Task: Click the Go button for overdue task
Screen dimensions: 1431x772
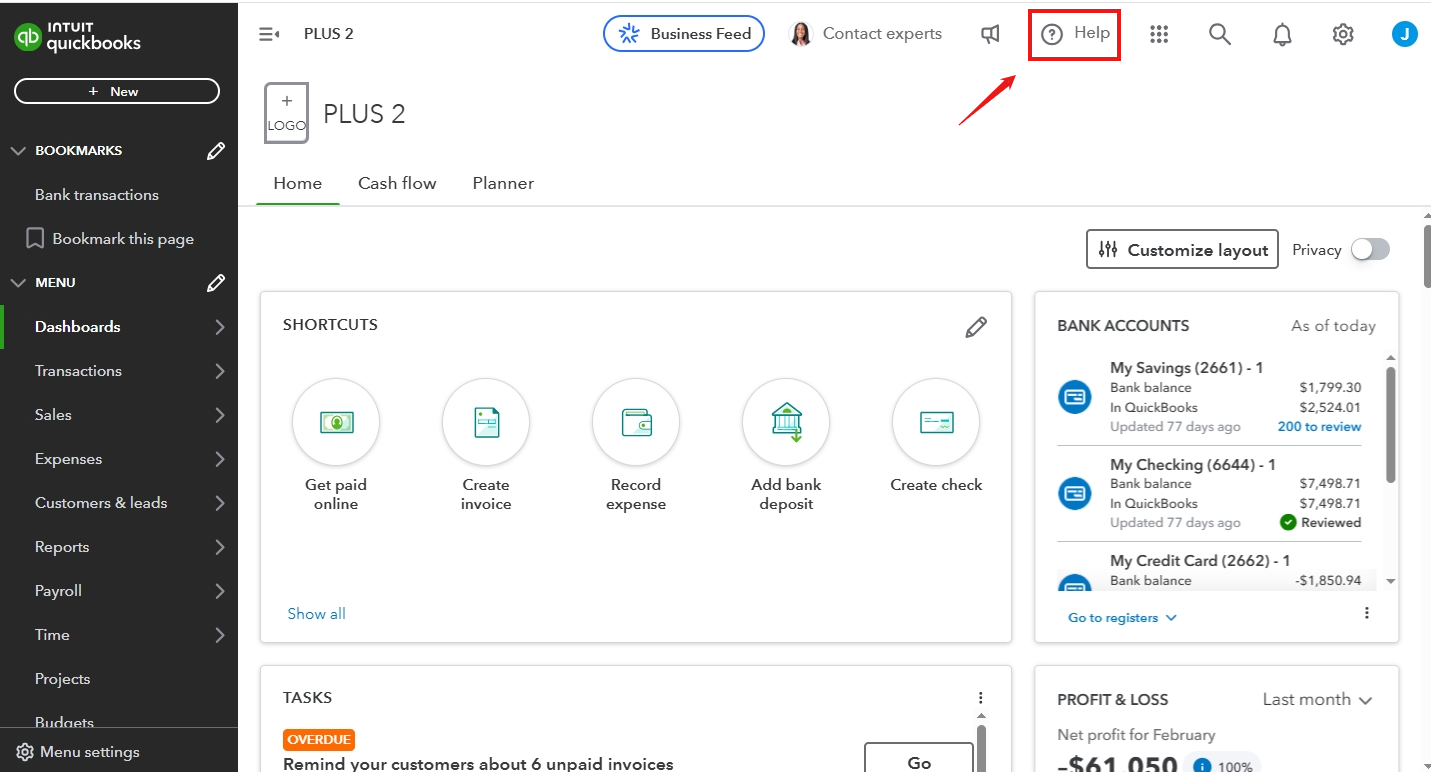Action: [919, 757]
